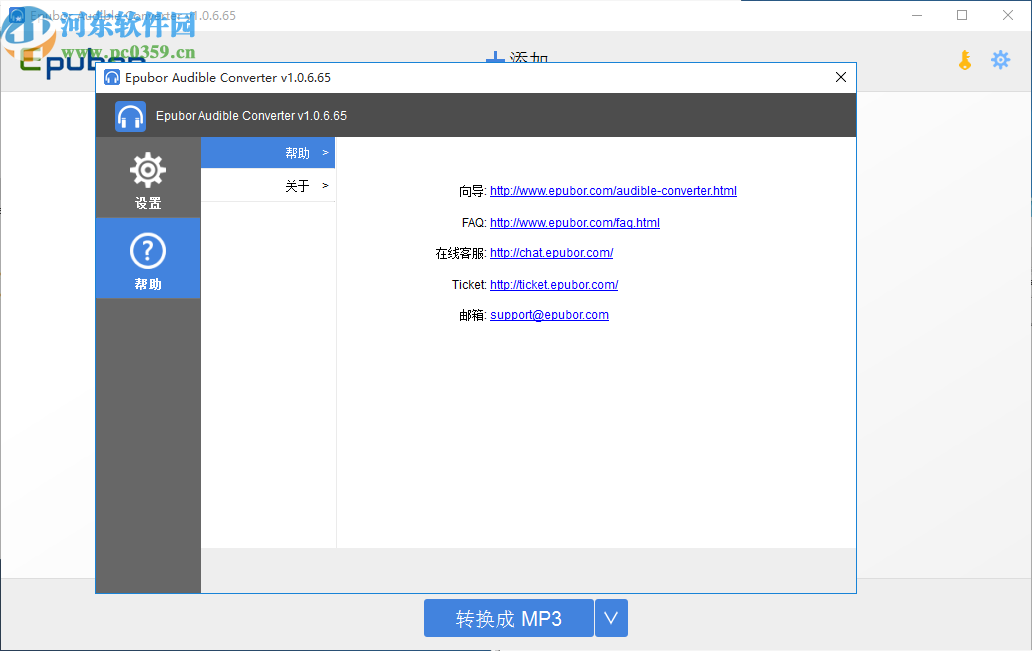
Task: Open the FAQ link faq.html
Action: coord(575,222)
